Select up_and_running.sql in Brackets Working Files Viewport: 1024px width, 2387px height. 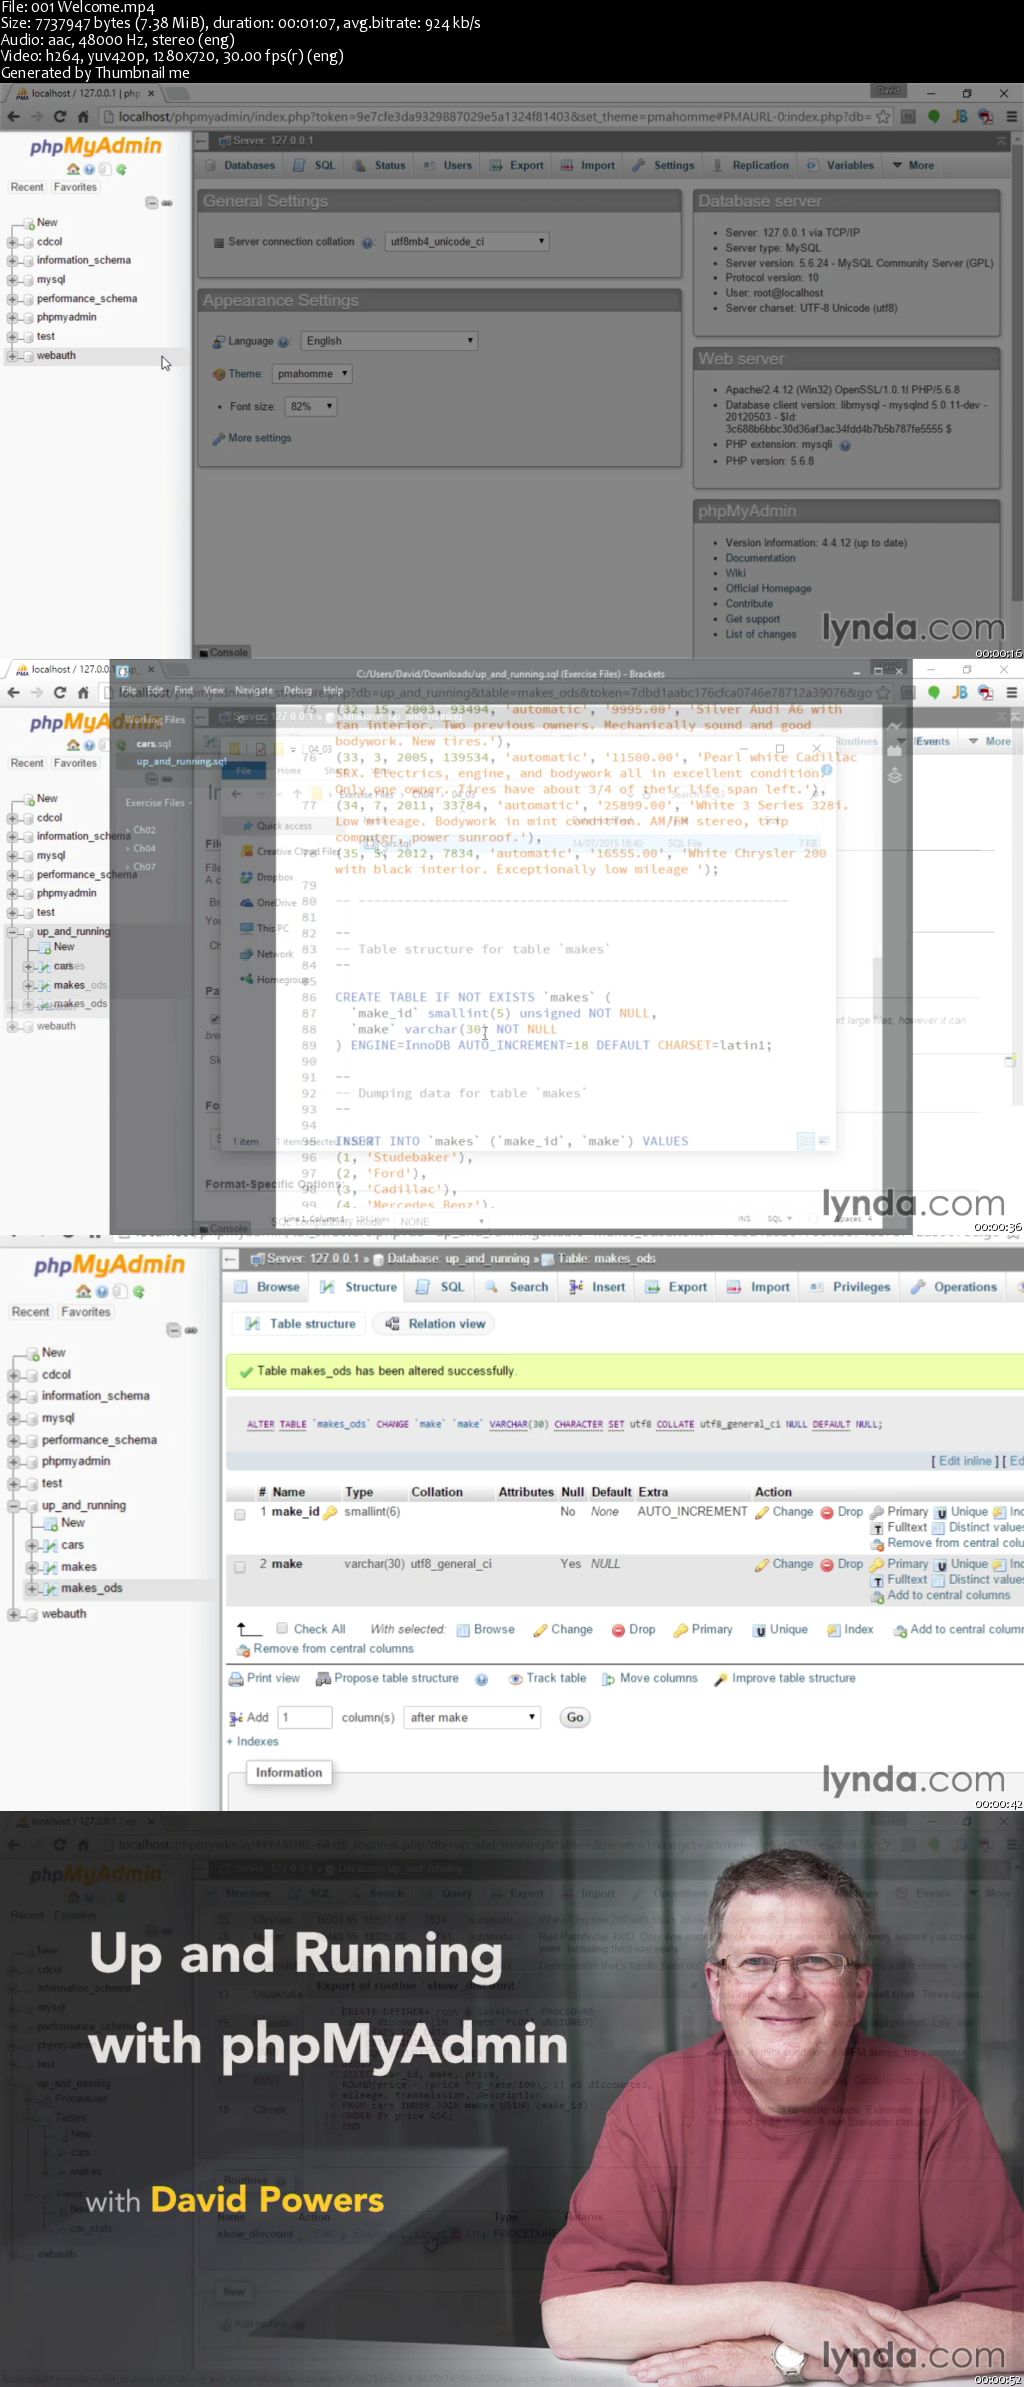[181, 761]
